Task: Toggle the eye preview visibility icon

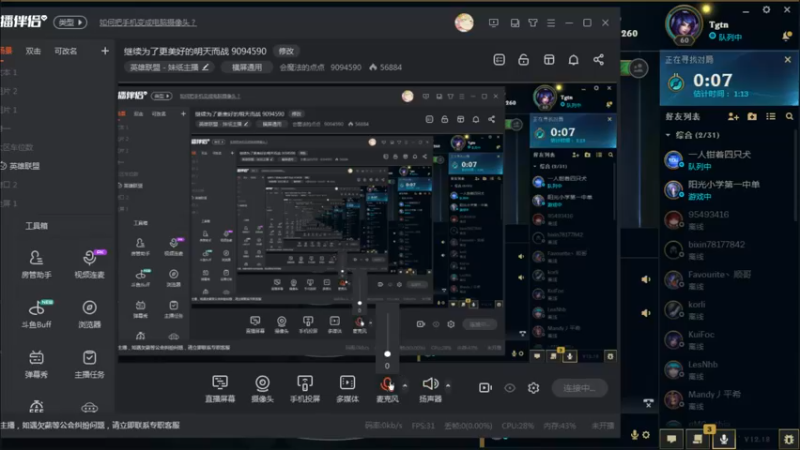Action: point(510,388)
